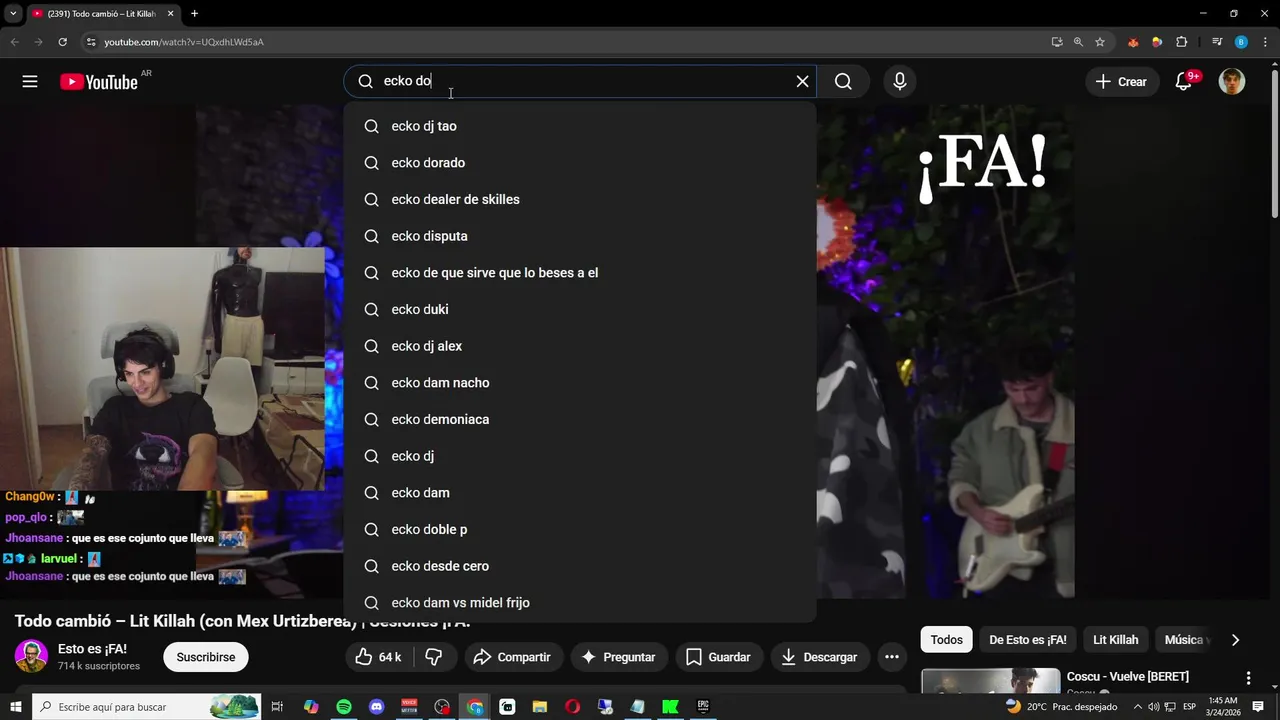
Task: Open options for the Coscu - Vuelve video
Action: click(1248, 678)
